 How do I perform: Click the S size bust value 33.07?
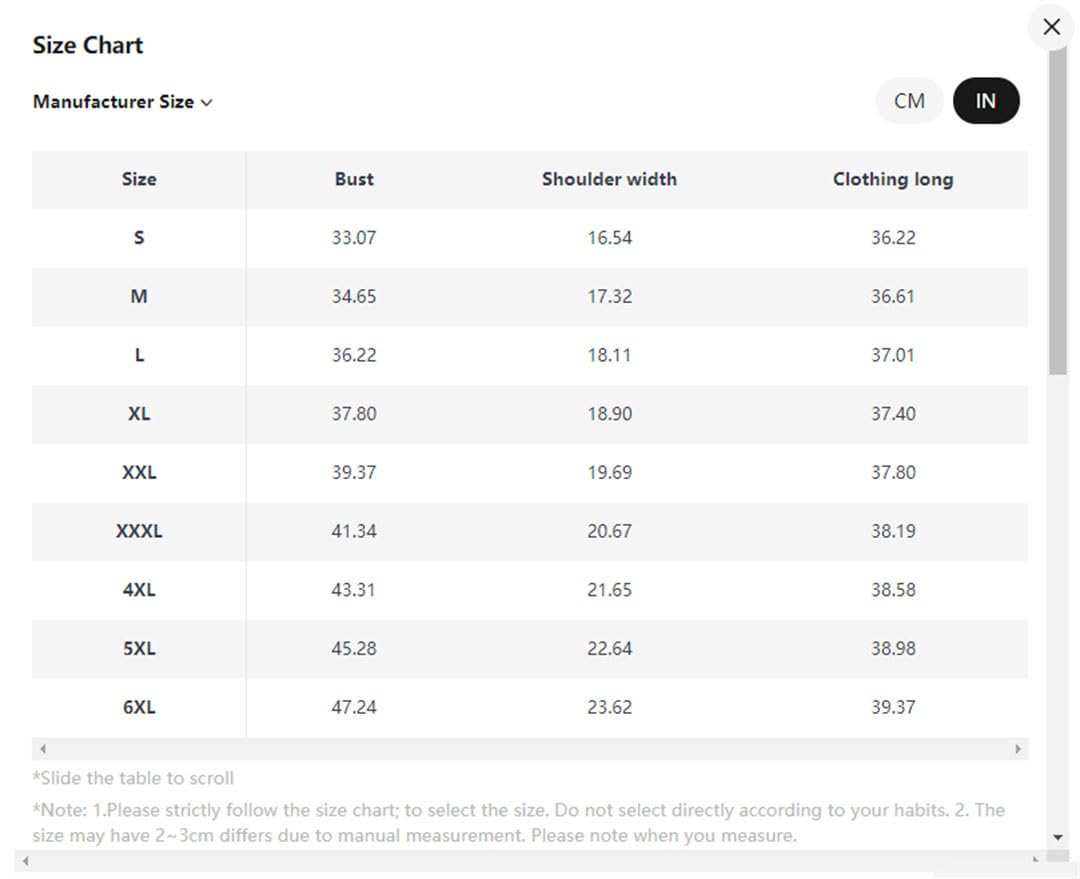click(354, 238)
